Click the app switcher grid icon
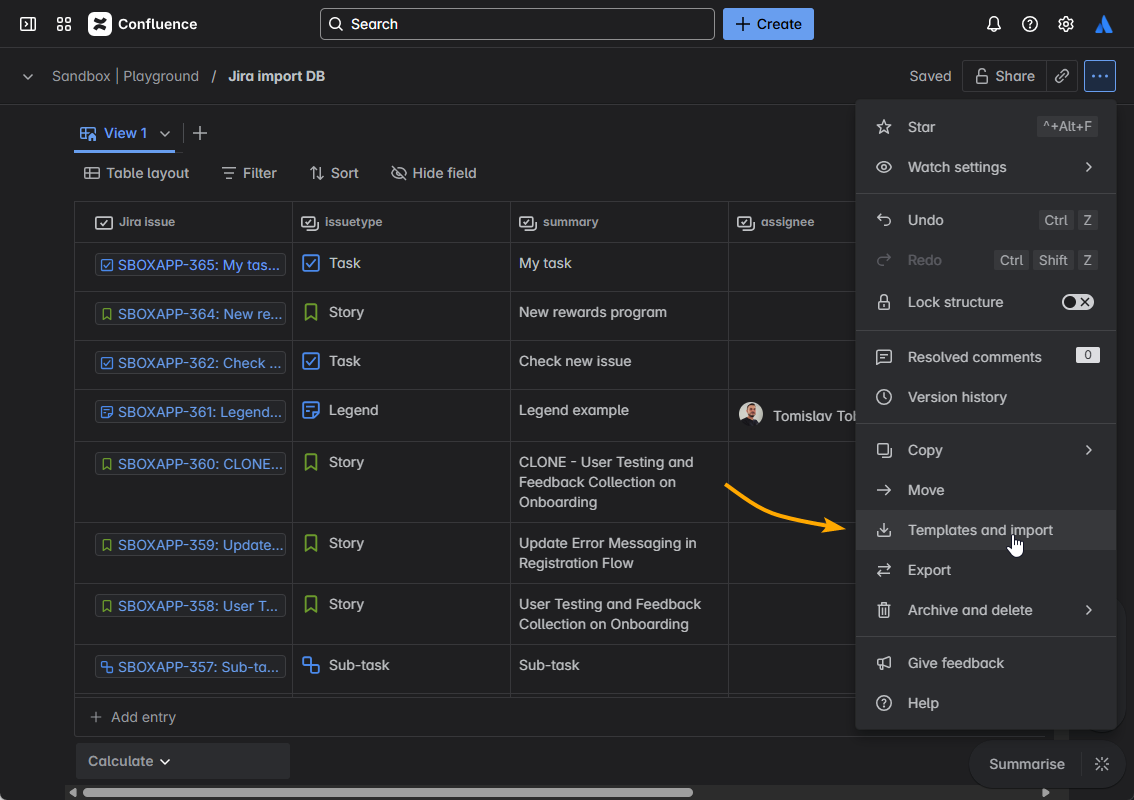1134x800 pixels. tap(64, 23)
